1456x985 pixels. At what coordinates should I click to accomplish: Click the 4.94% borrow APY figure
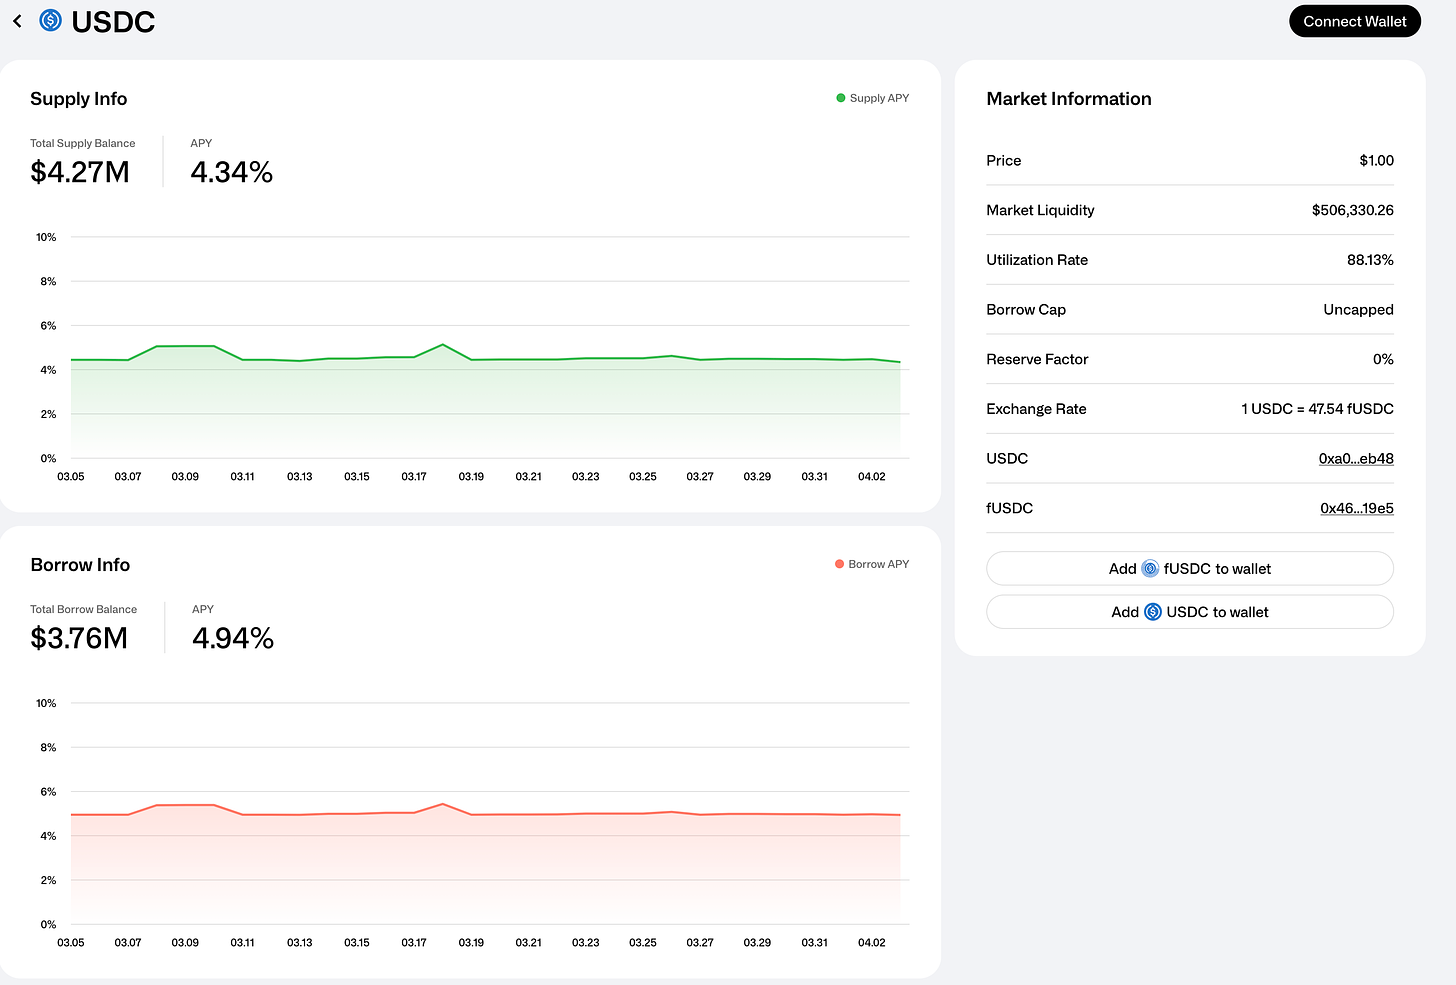pos(233,638)
